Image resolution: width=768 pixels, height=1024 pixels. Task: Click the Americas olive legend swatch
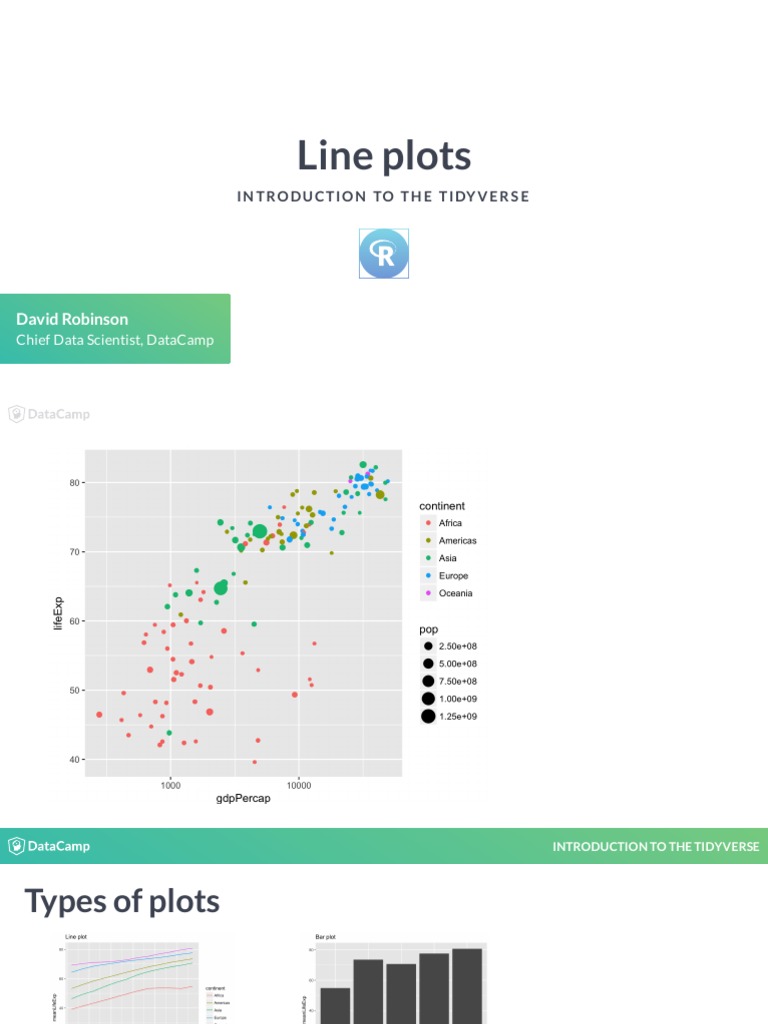point(428,541)
